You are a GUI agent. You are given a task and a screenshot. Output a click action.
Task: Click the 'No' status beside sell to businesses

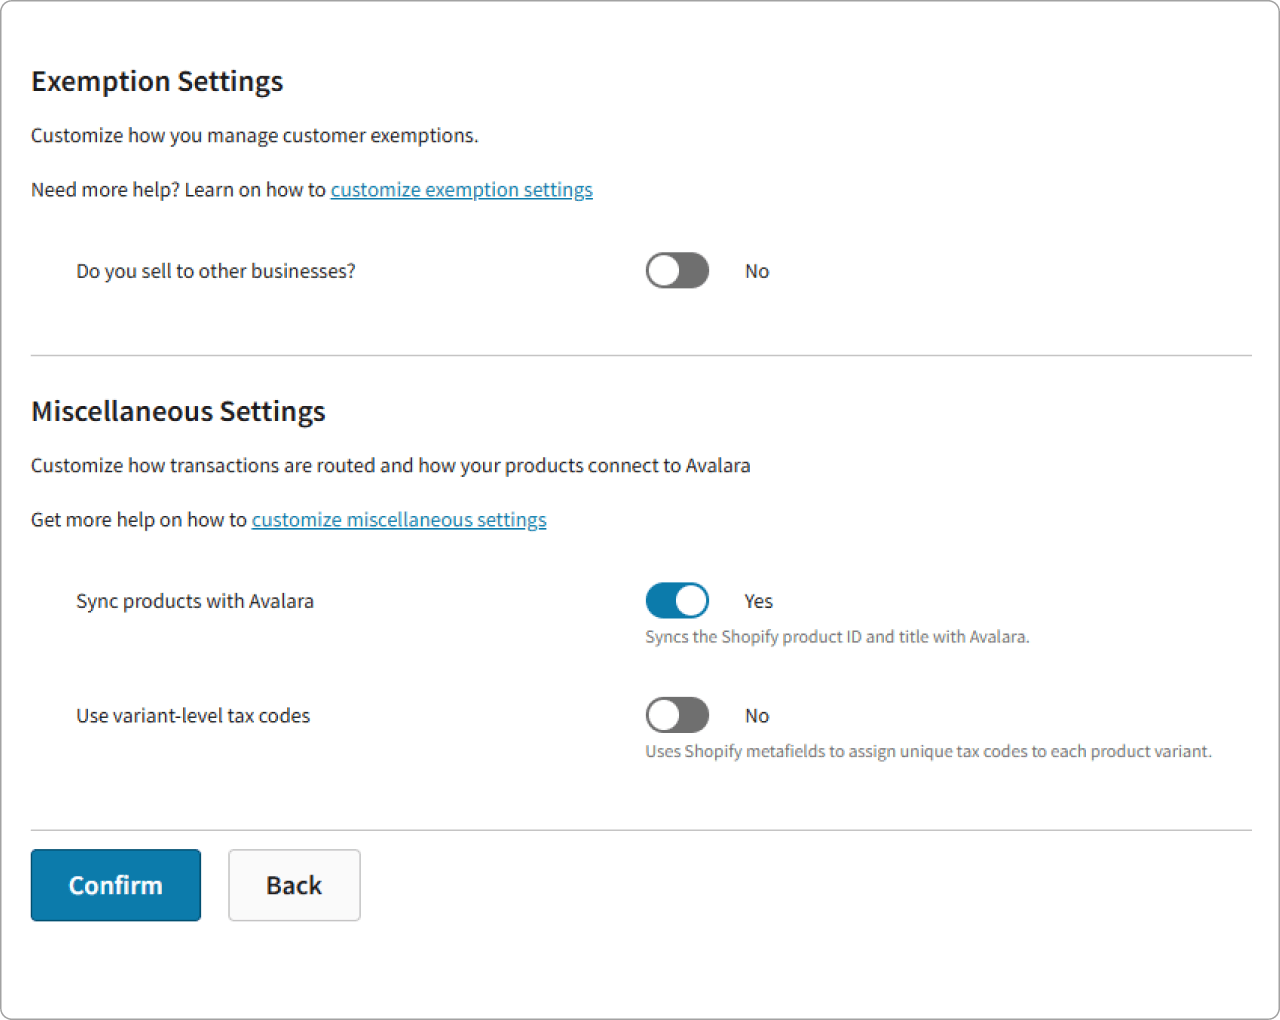click(757, 272)
